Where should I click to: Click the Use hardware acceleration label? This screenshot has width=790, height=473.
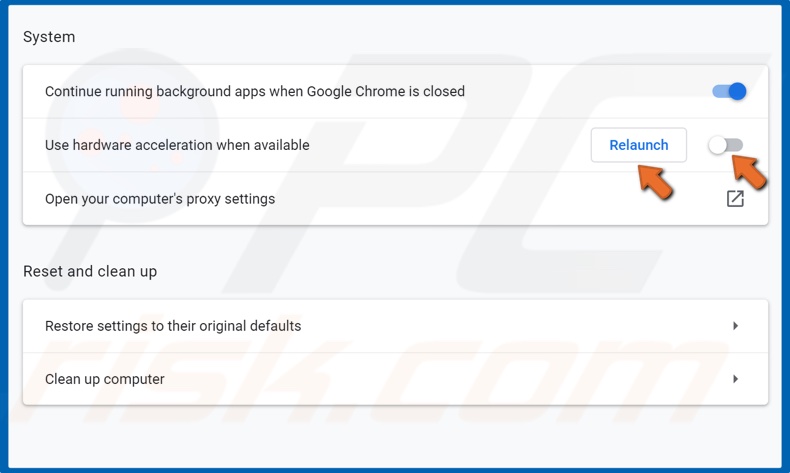177,145
